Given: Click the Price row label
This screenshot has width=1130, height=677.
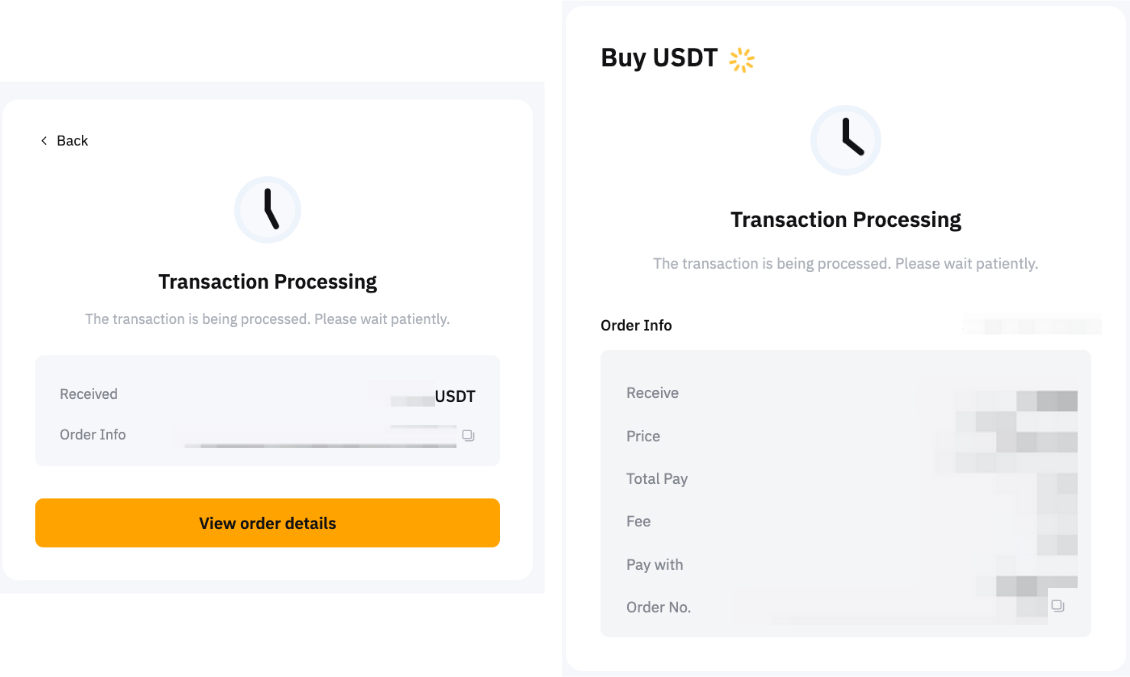Looking at the screenshot, I should pos(644,436).
